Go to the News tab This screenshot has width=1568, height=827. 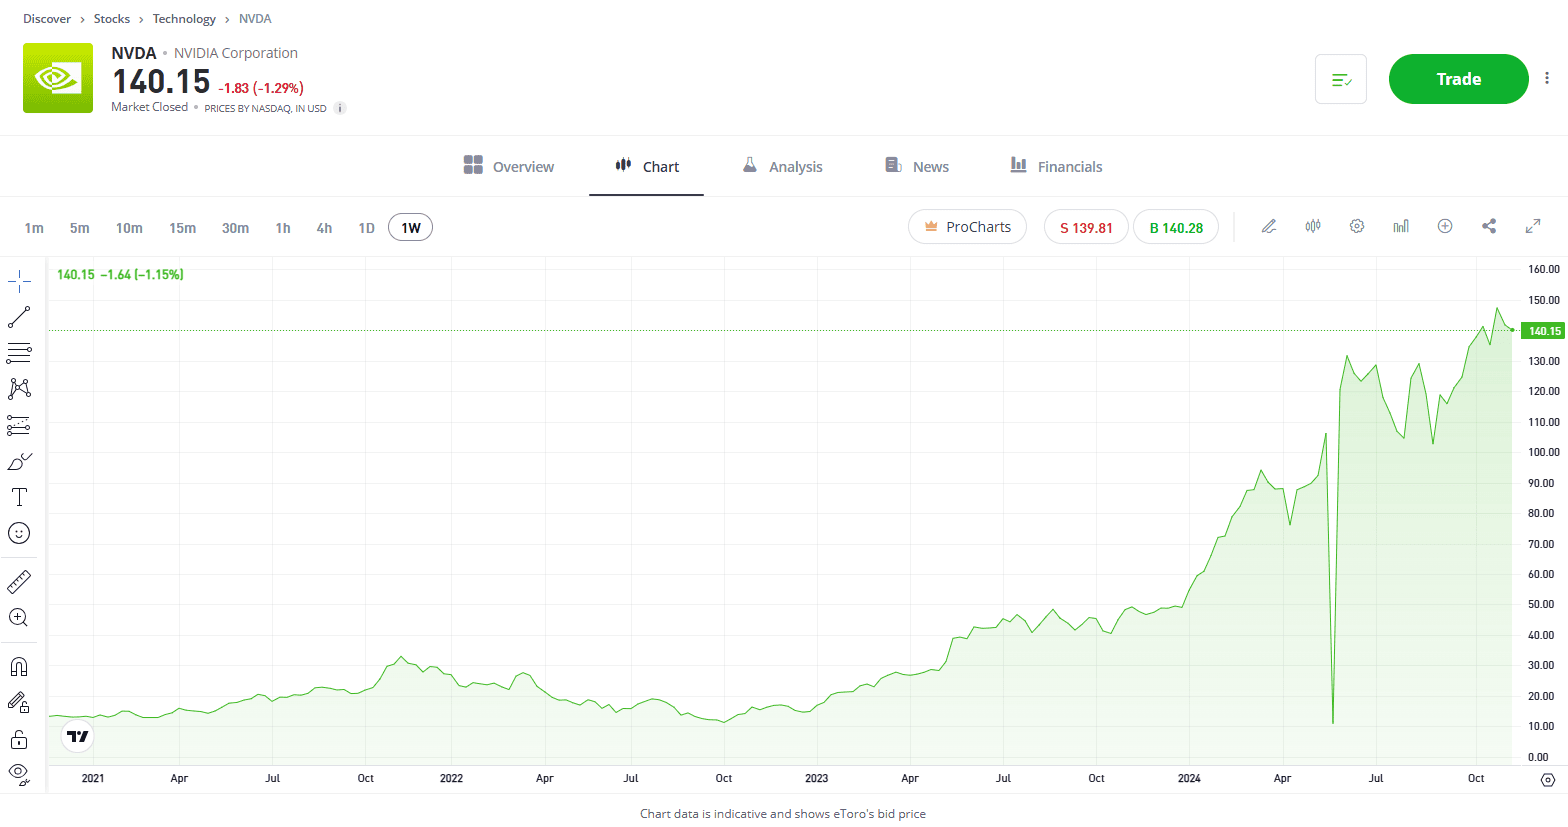[917, 166]
